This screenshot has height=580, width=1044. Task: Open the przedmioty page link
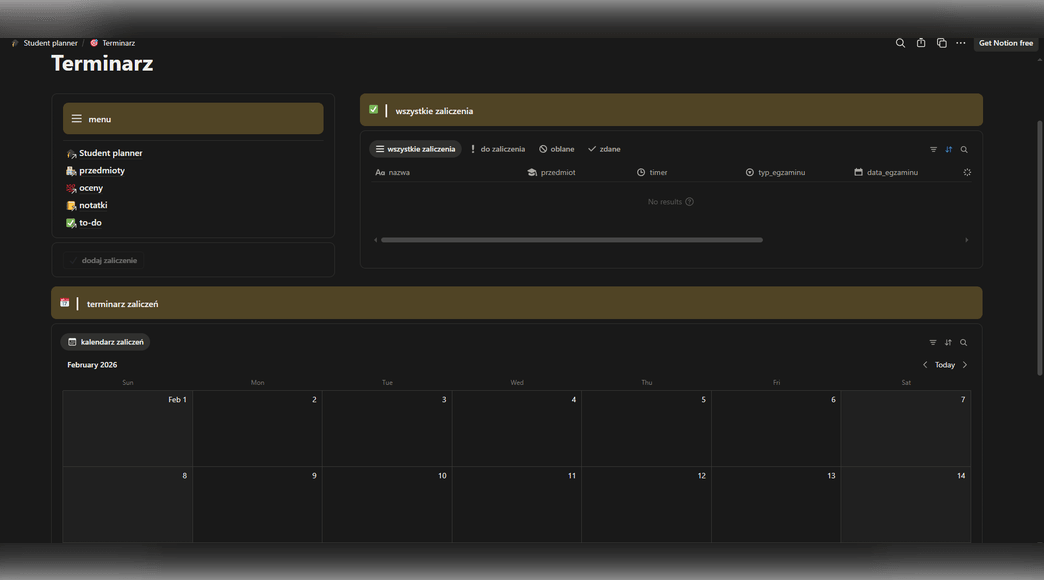101,171
